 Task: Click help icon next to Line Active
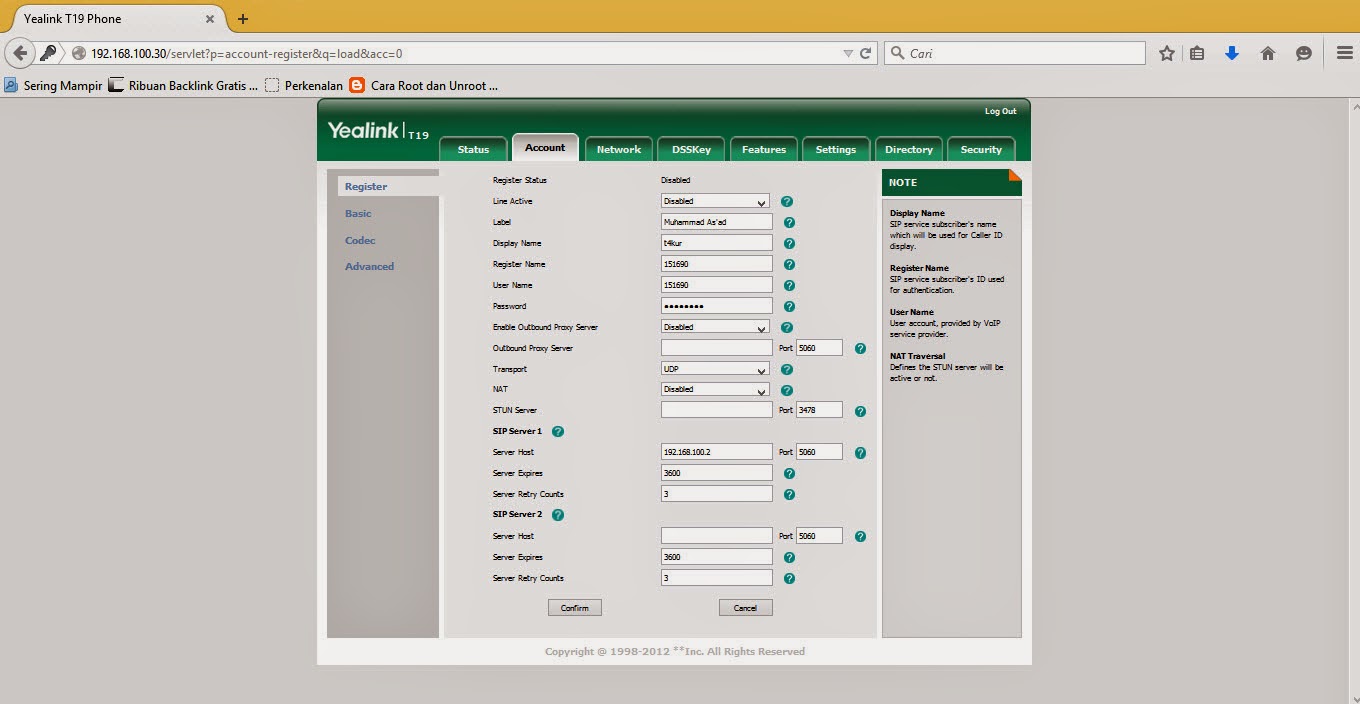[x=787, y=202]
